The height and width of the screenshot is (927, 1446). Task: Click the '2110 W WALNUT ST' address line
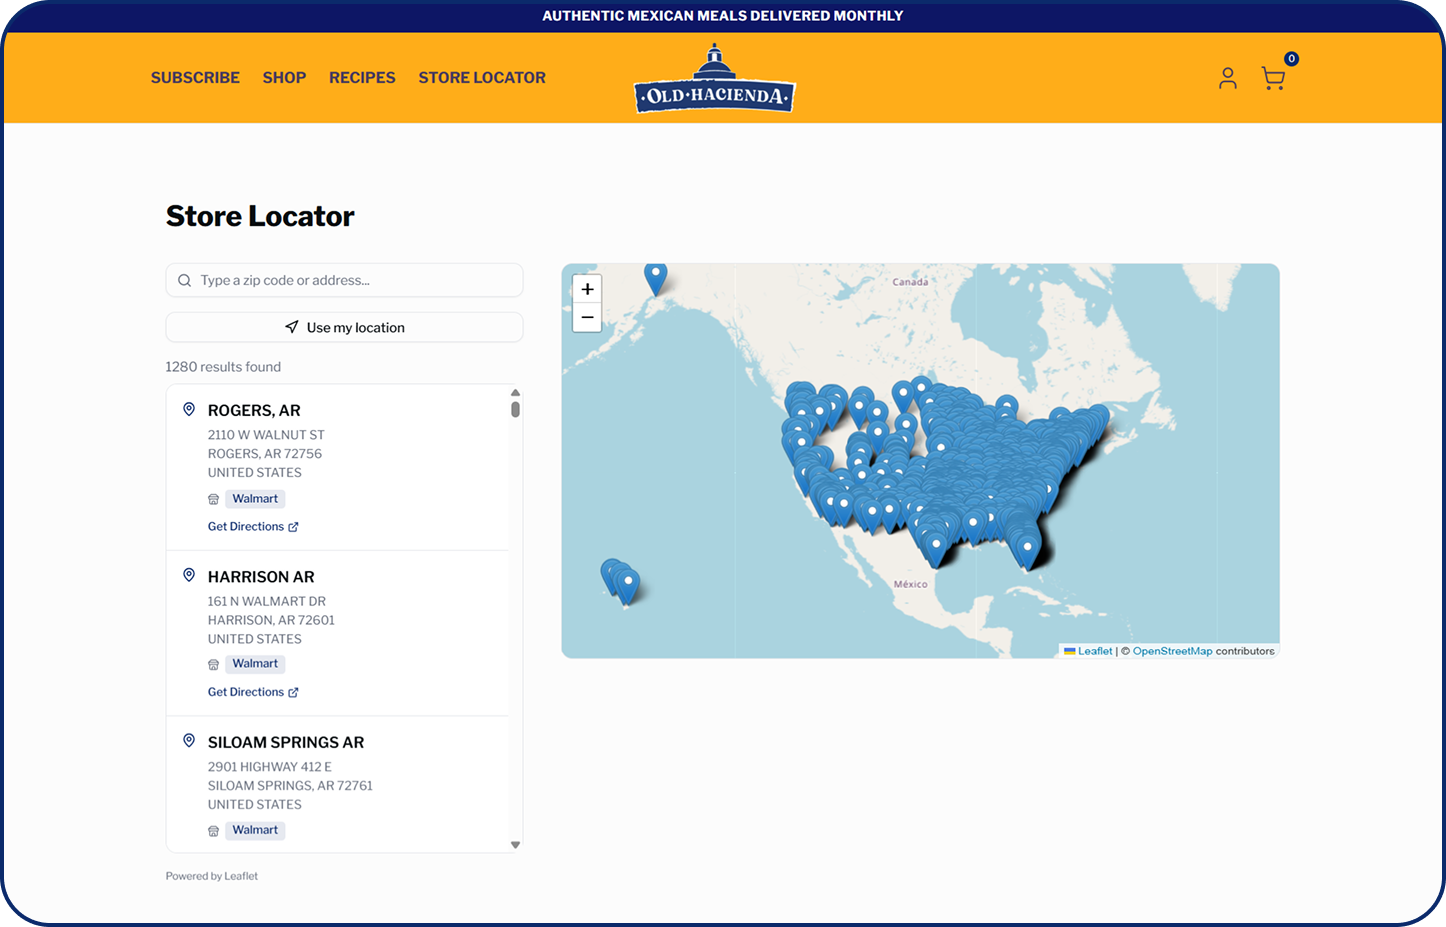click(x=266, y=435)
